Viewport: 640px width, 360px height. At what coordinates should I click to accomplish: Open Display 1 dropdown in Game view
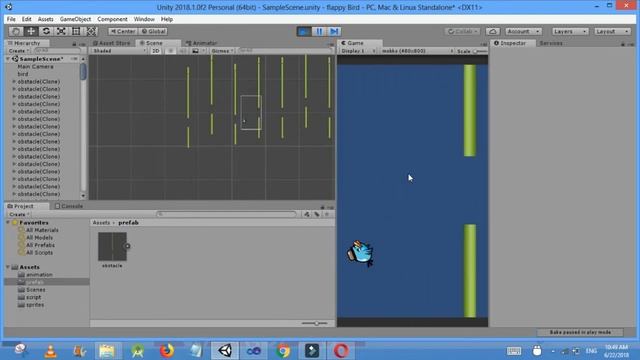click(x=358, y=51)
